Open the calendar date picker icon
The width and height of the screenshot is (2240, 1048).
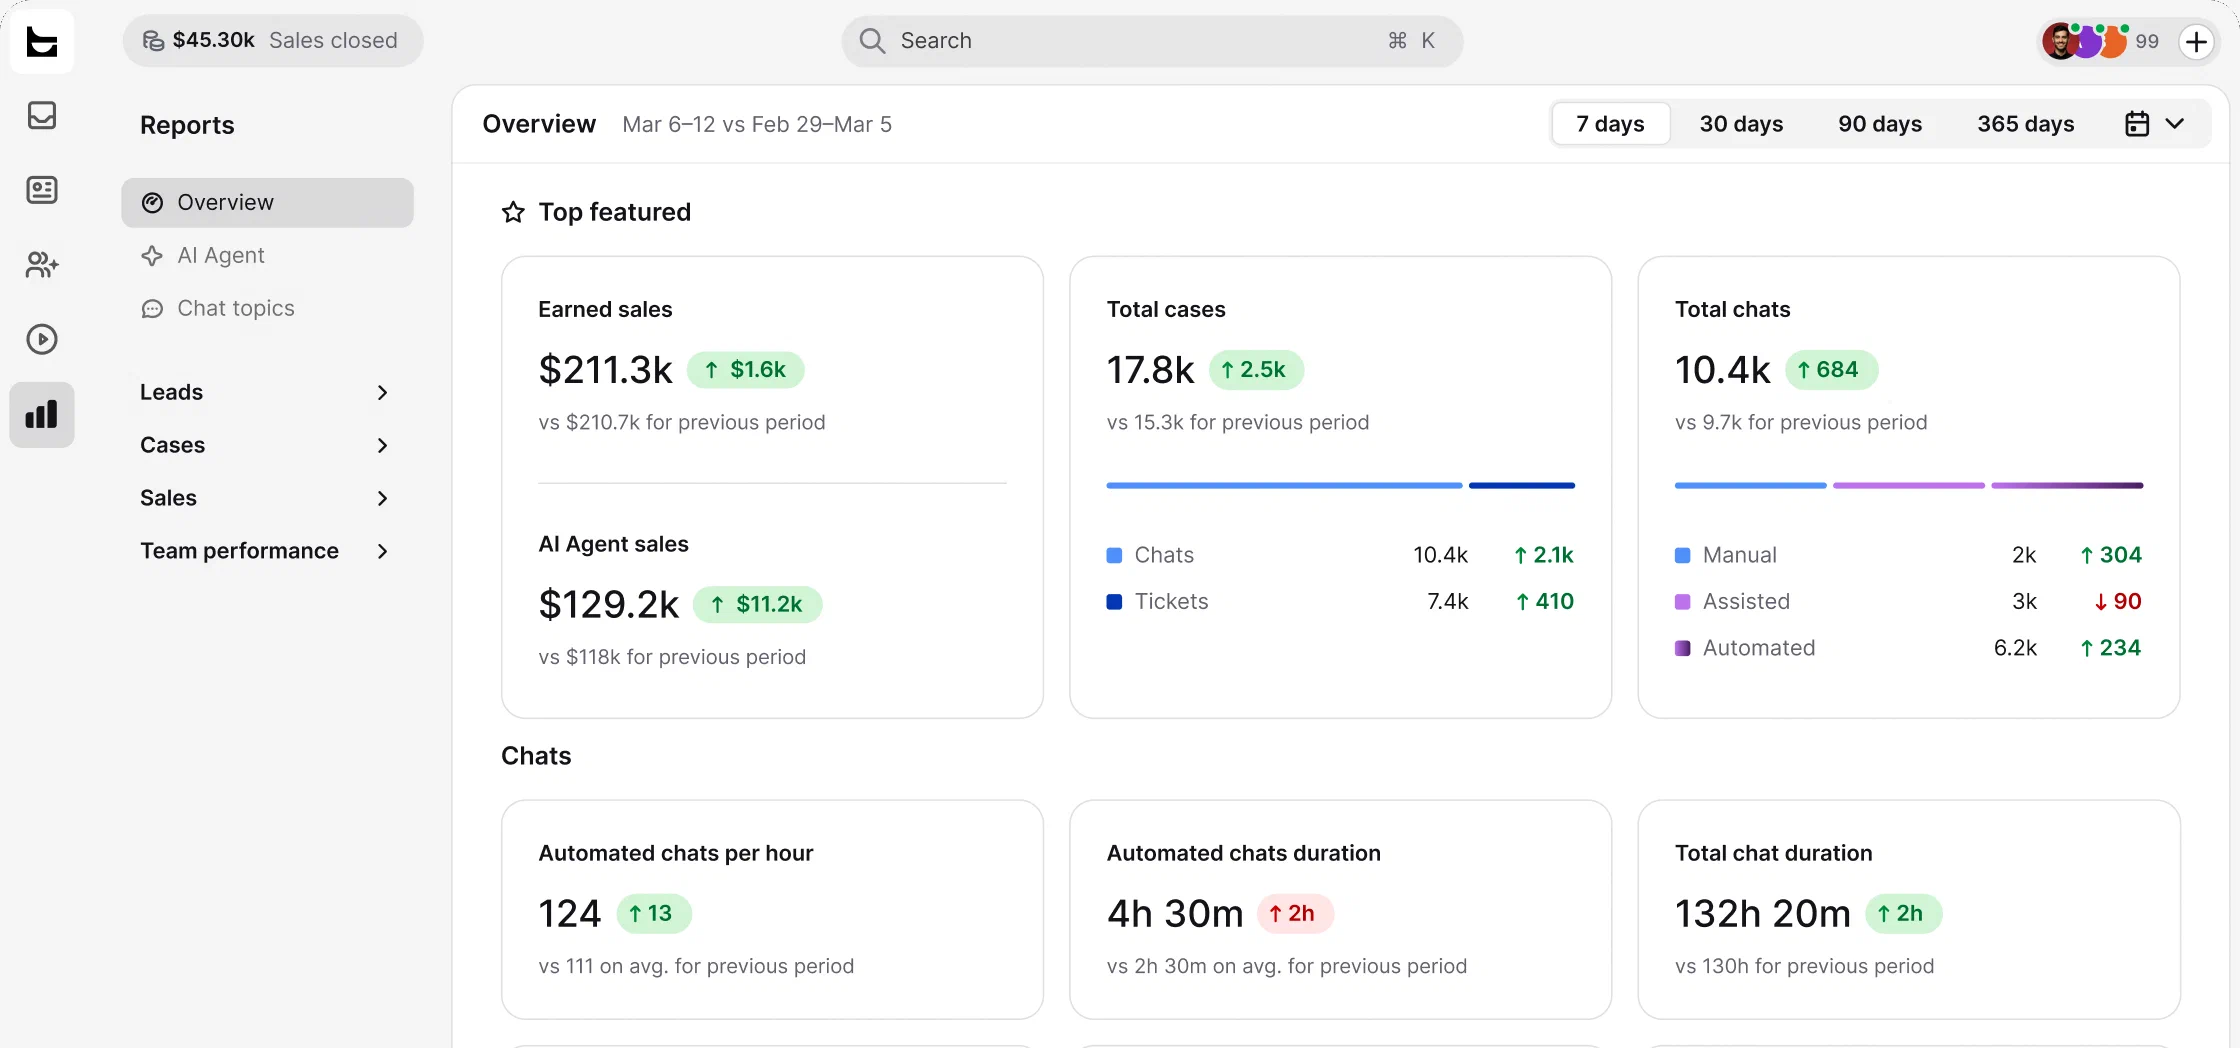point(2137,124)
